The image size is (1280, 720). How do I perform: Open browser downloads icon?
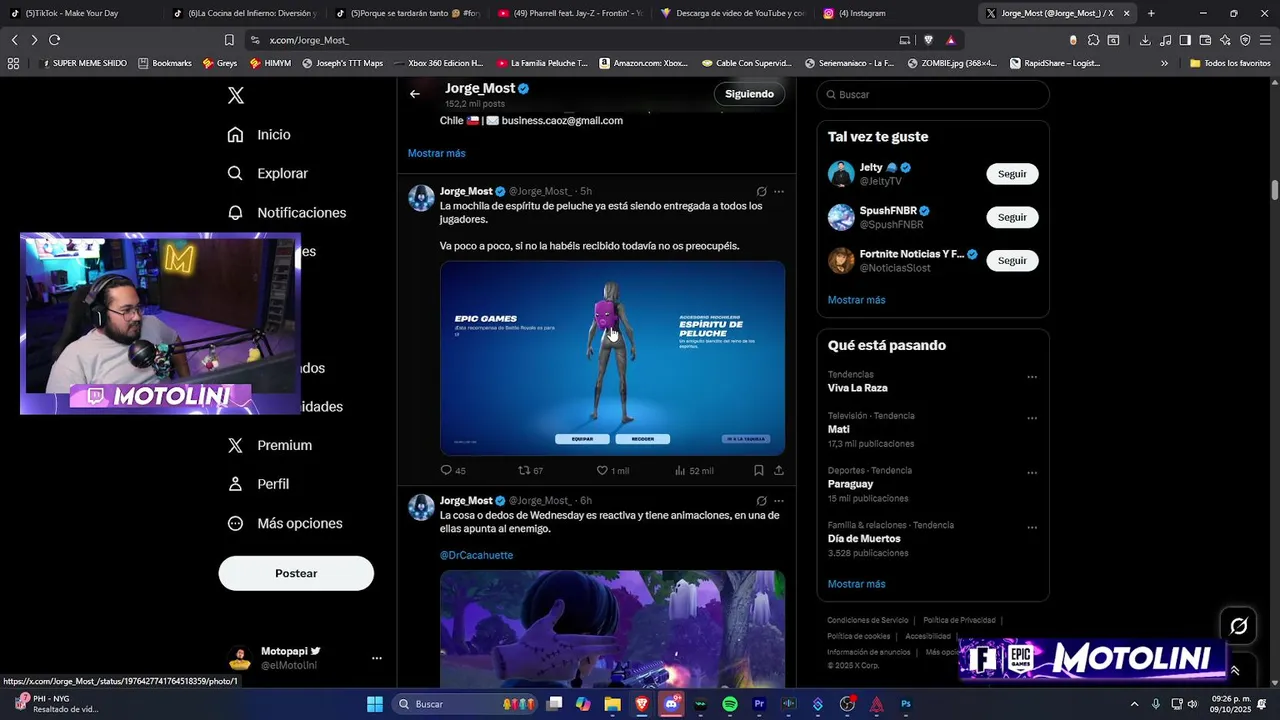tap(1145, 40)
